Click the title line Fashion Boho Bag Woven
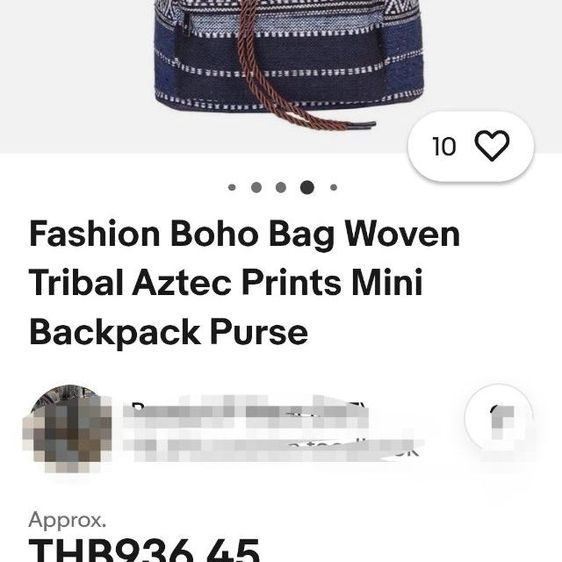The width and height of the screenshot is (562, 562). pyautogui.click(x=244, y=234)
